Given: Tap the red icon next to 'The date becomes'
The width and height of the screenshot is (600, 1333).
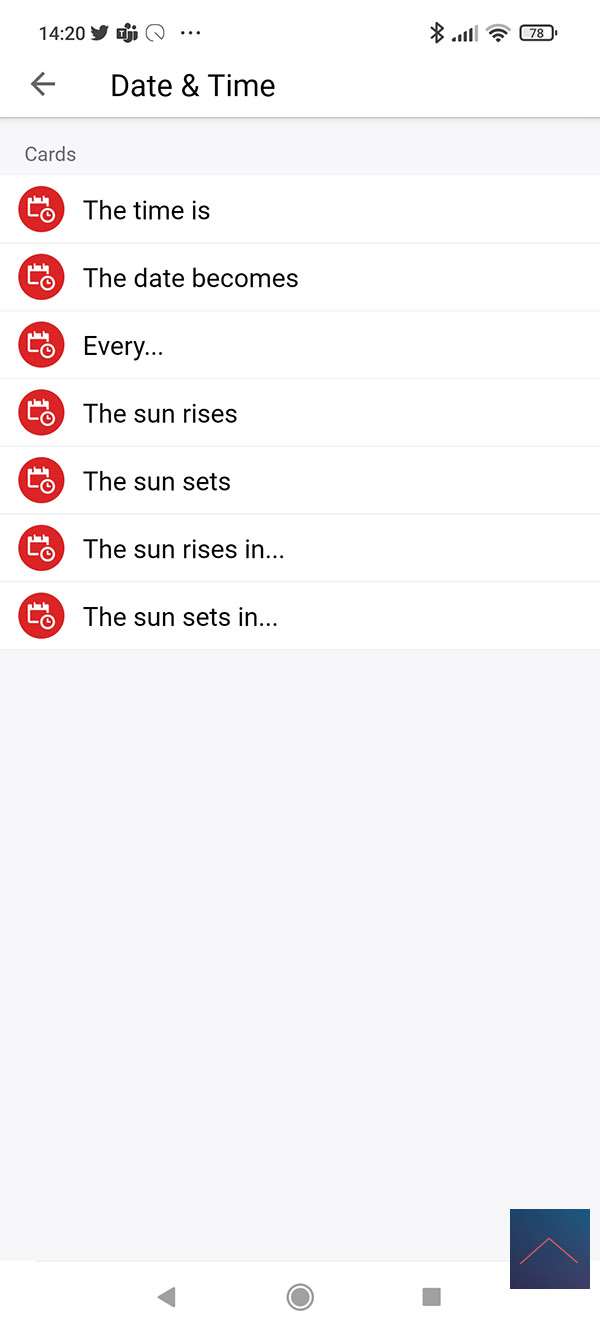Looking at the screenshot, I should [41, 278].
